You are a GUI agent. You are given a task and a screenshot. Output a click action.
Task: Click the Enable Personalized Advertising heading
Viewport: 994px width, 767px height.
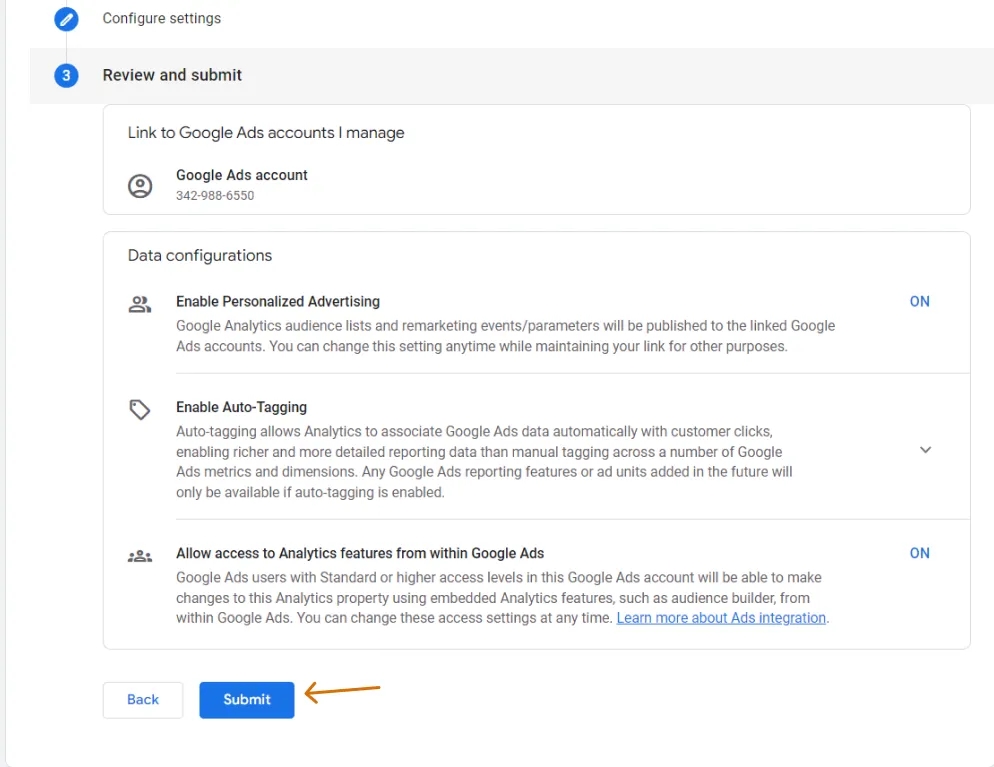tap(278, 302)
